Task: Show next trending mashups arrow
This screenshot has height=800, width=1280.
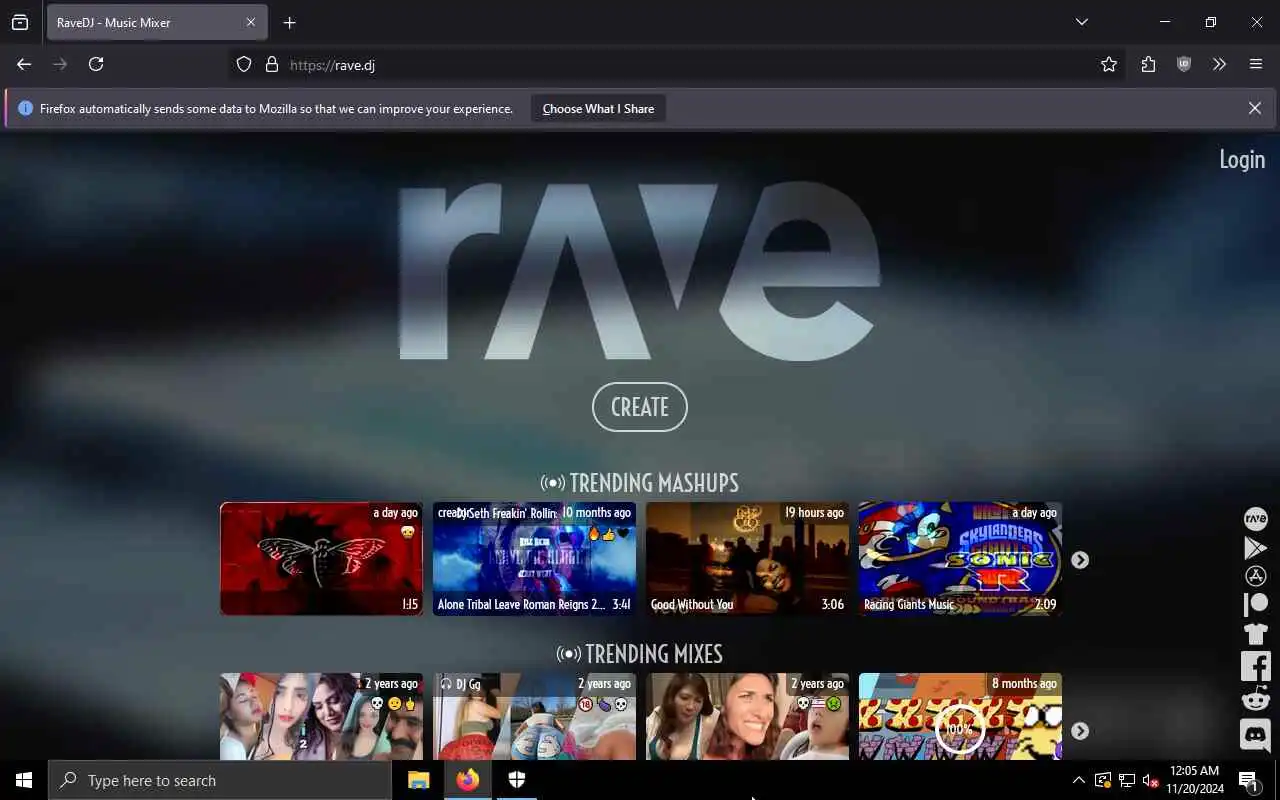Action: pos(1080,560)
